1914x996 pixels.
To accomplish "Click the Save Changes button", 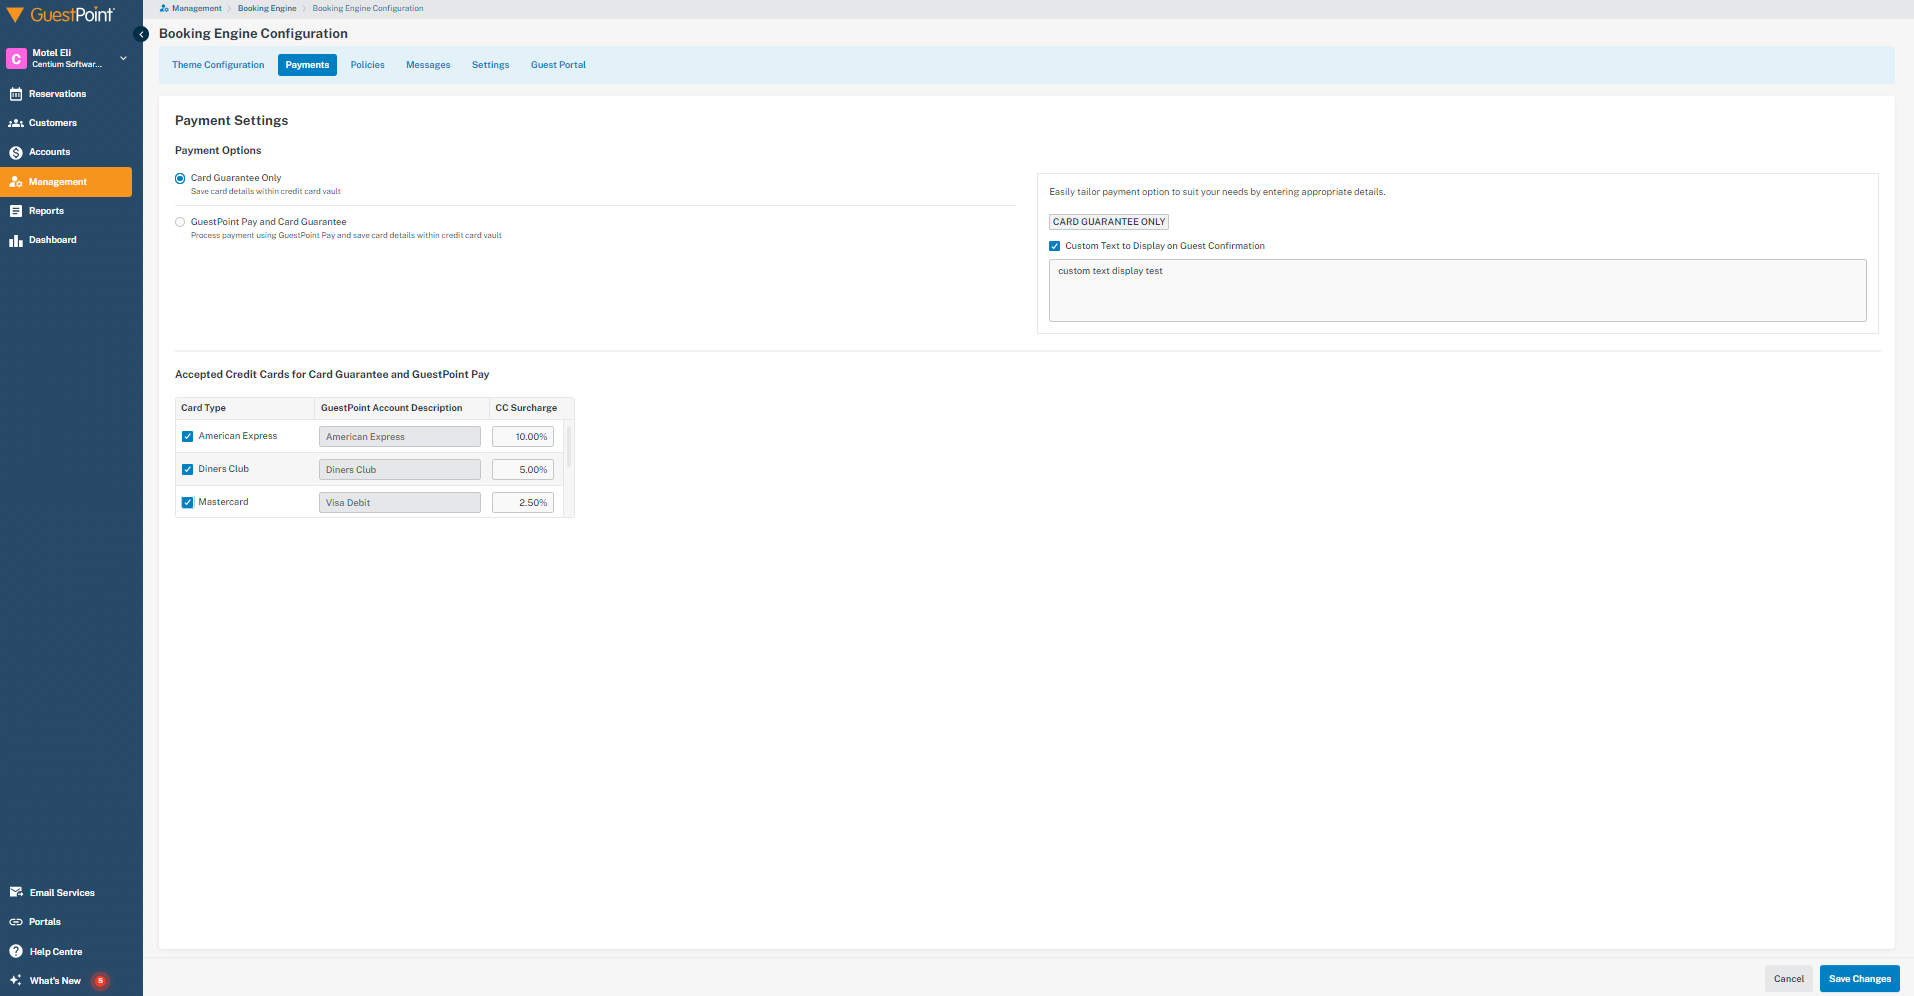I will pyautogui.click(x=1859, y=979).
